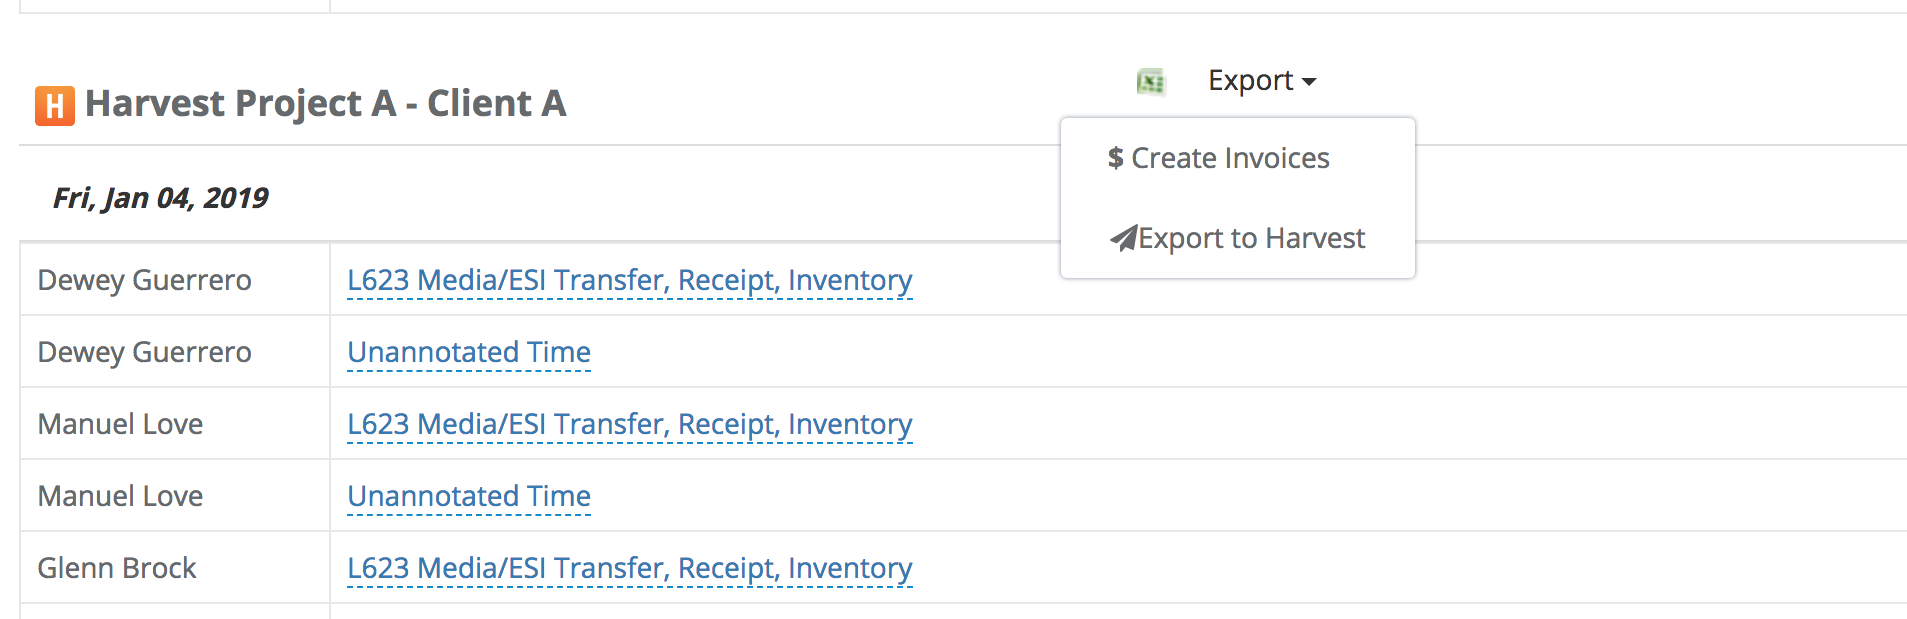Select the first Dewey Guerrero name cell
Screen dimensions: 1907x619
click(x=144, y=280)
